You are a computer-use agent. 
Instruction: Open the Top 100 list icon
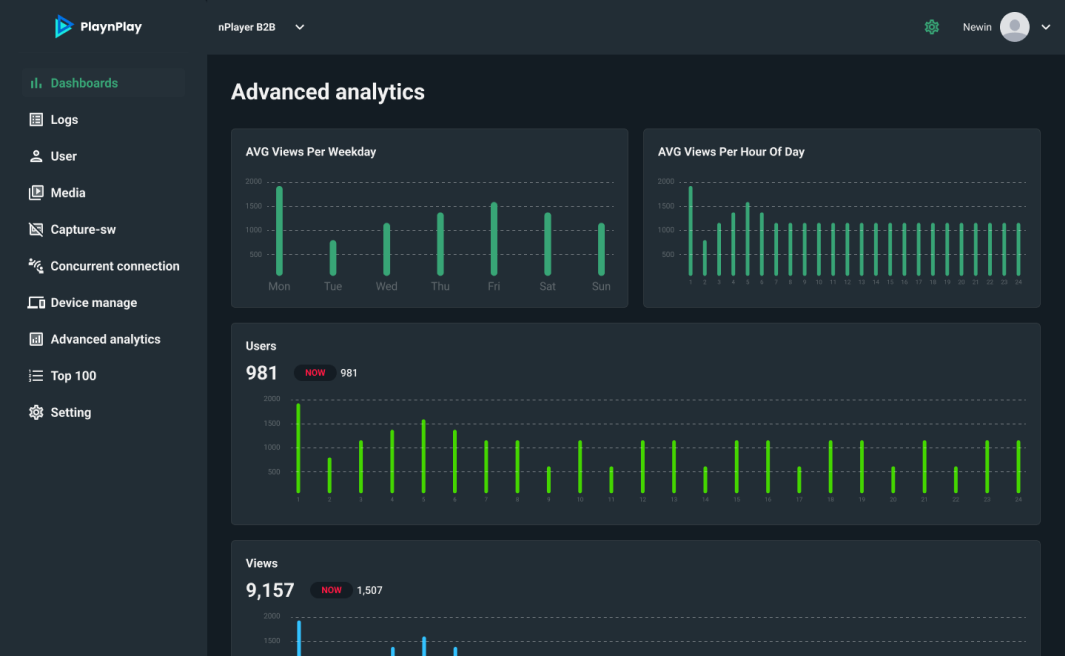tap(36, 376)
